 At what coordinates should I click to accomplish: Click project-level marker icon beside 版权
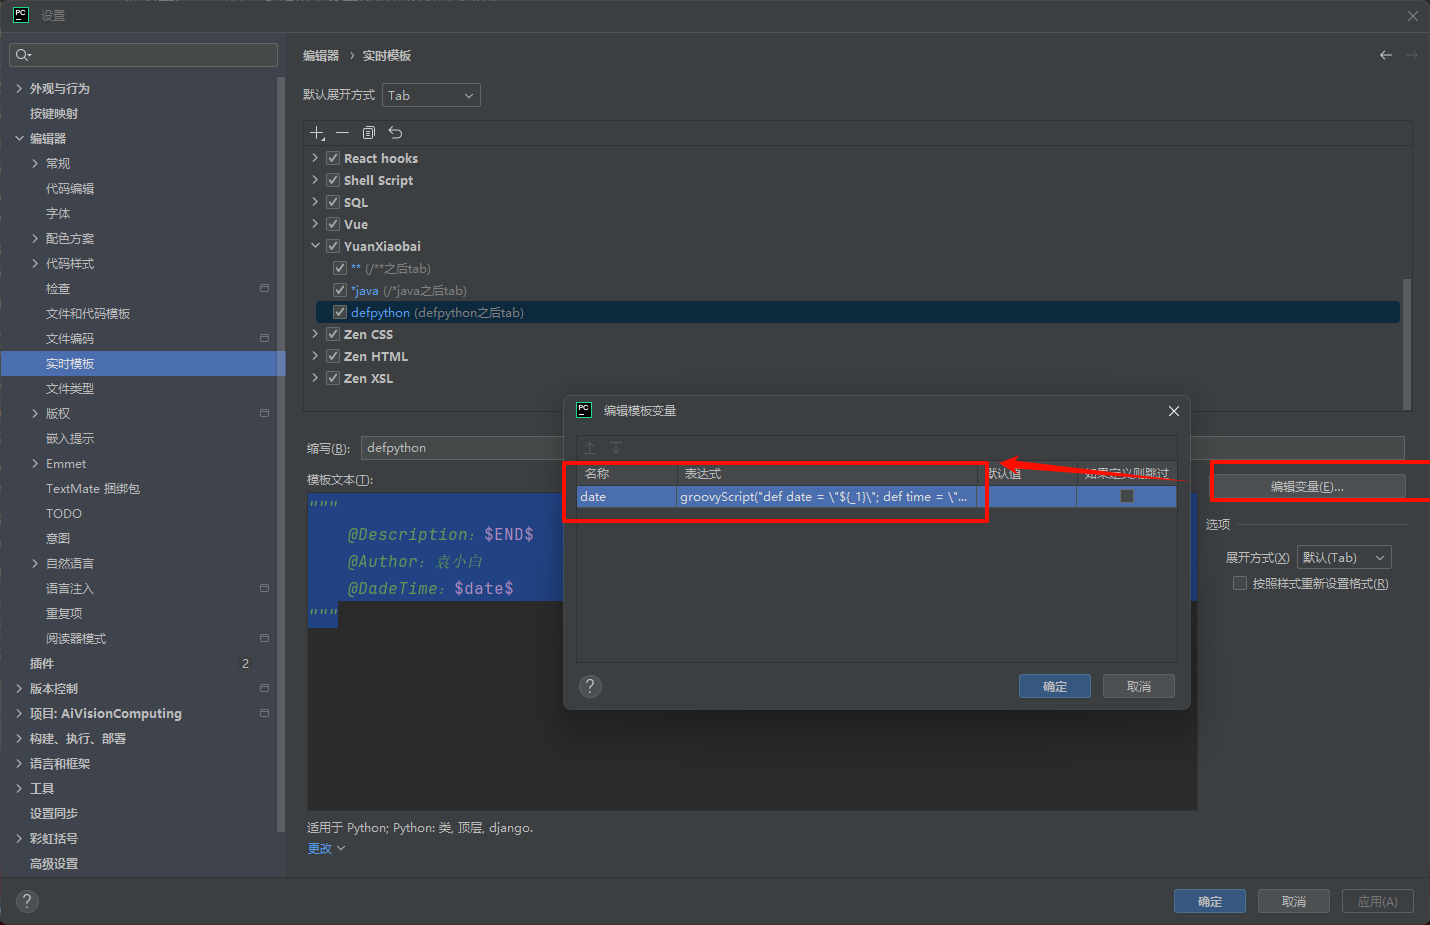[x=264, y=413]
